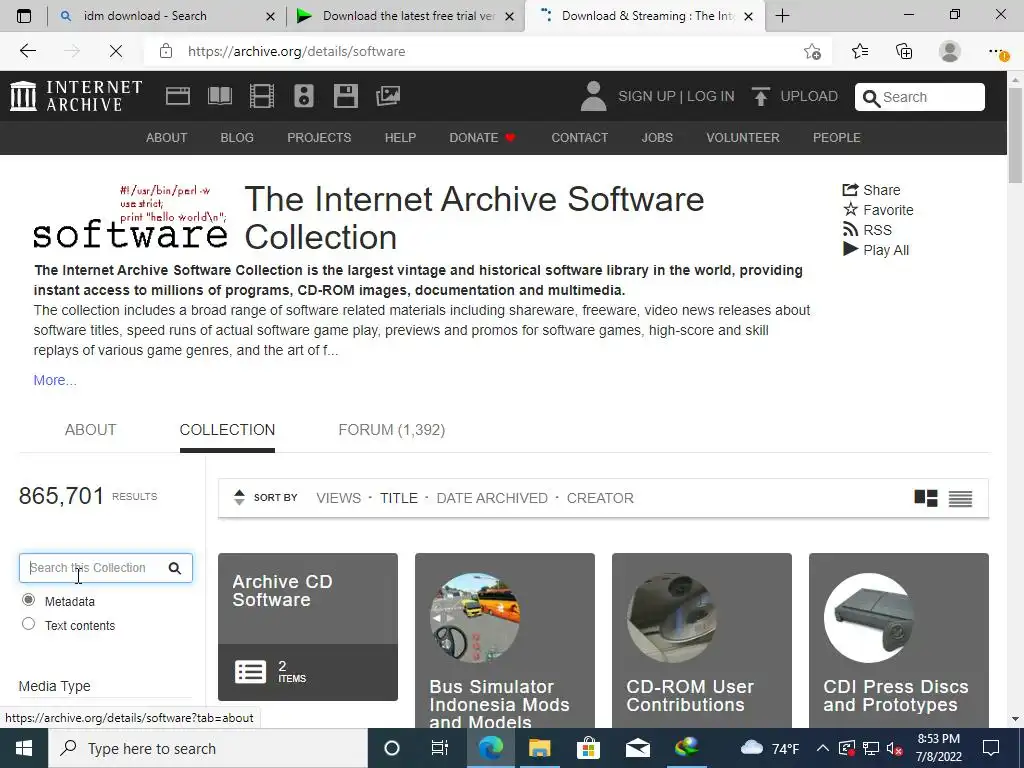Click the page vertical scrollbar thumb
This screenshot has height=768, width=1024.
click(x=1016, y=134)
